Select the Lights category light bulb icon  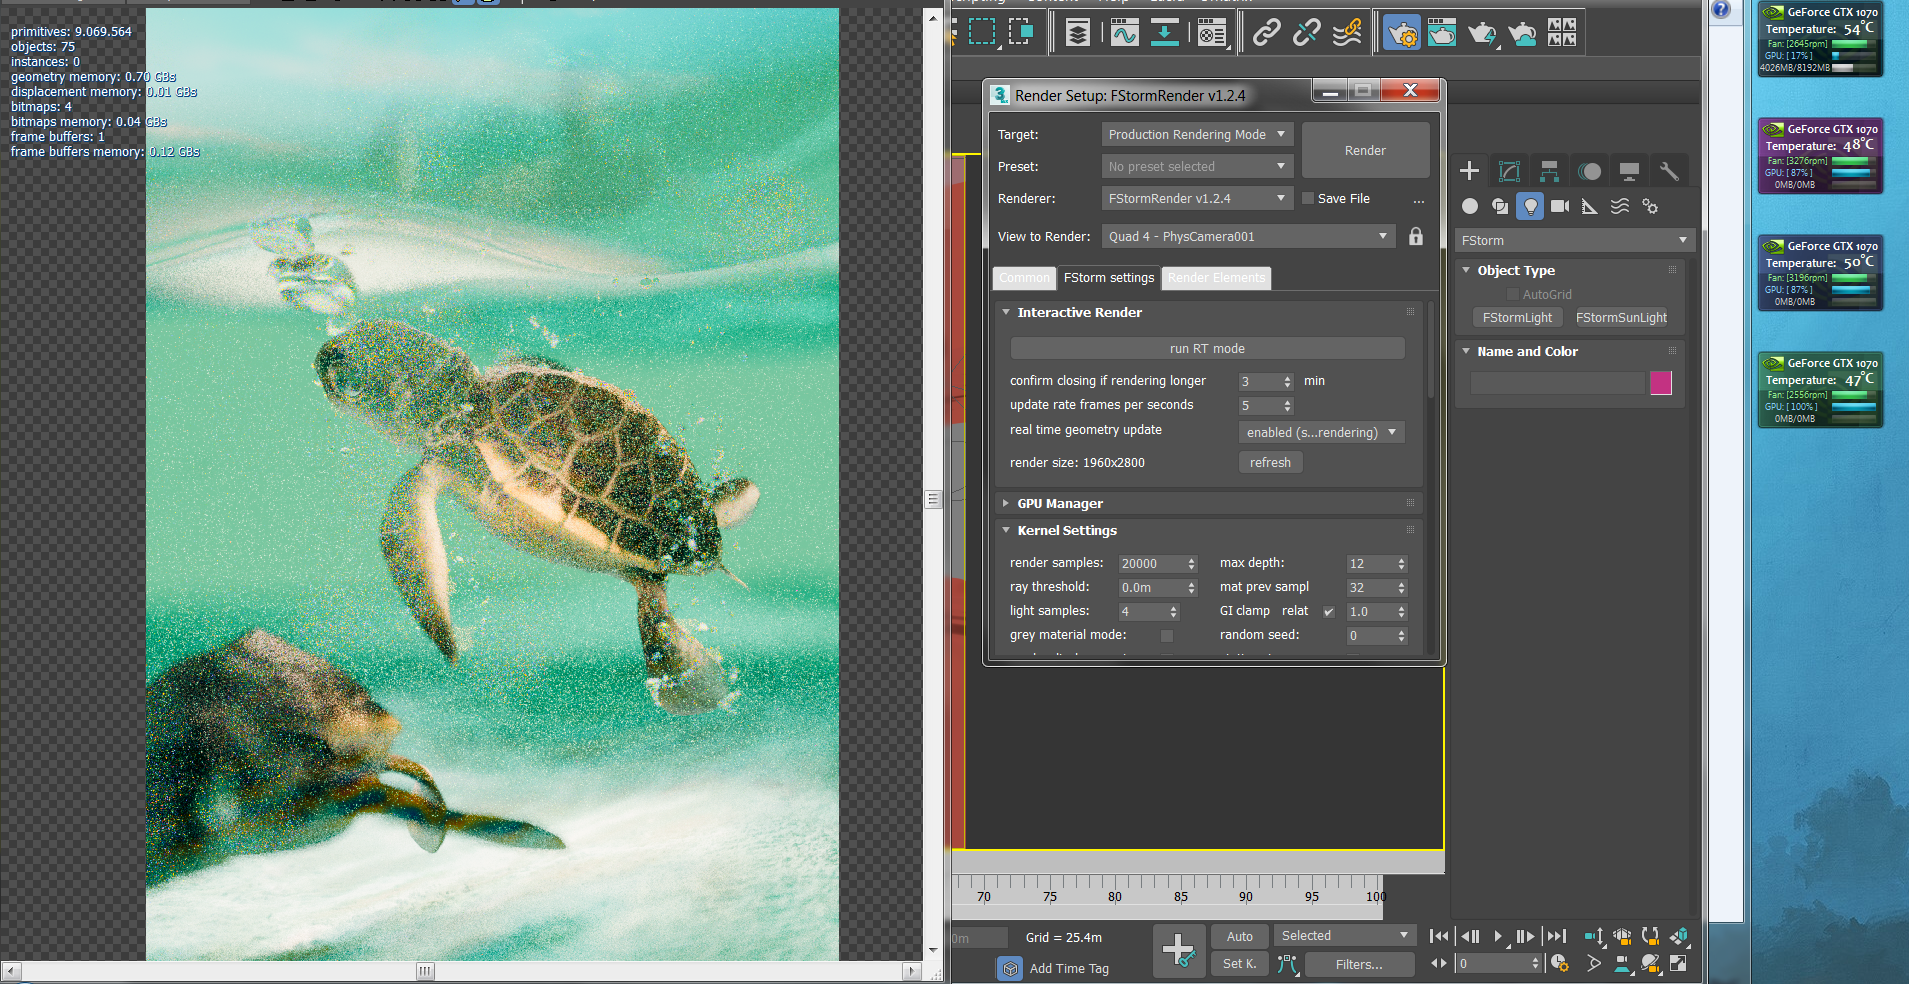pyautogui.click(x=1530, y=206)
